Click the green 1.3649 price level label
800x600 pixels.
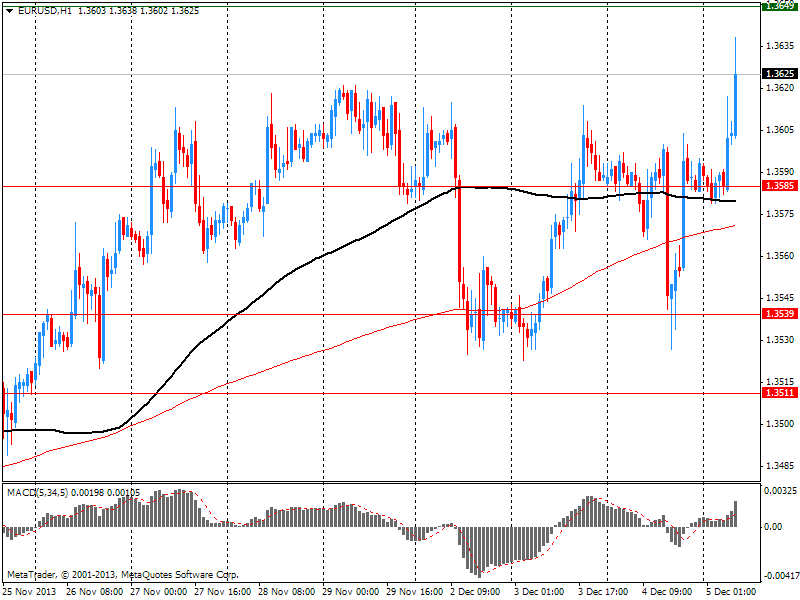click(779, 6)
